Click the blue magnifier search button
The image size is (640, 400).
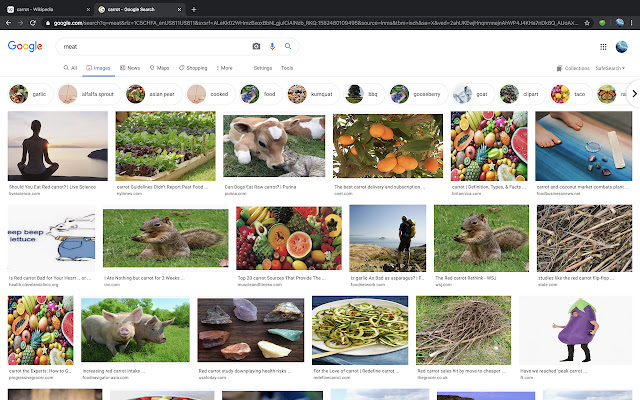click(x=288, y=46)
